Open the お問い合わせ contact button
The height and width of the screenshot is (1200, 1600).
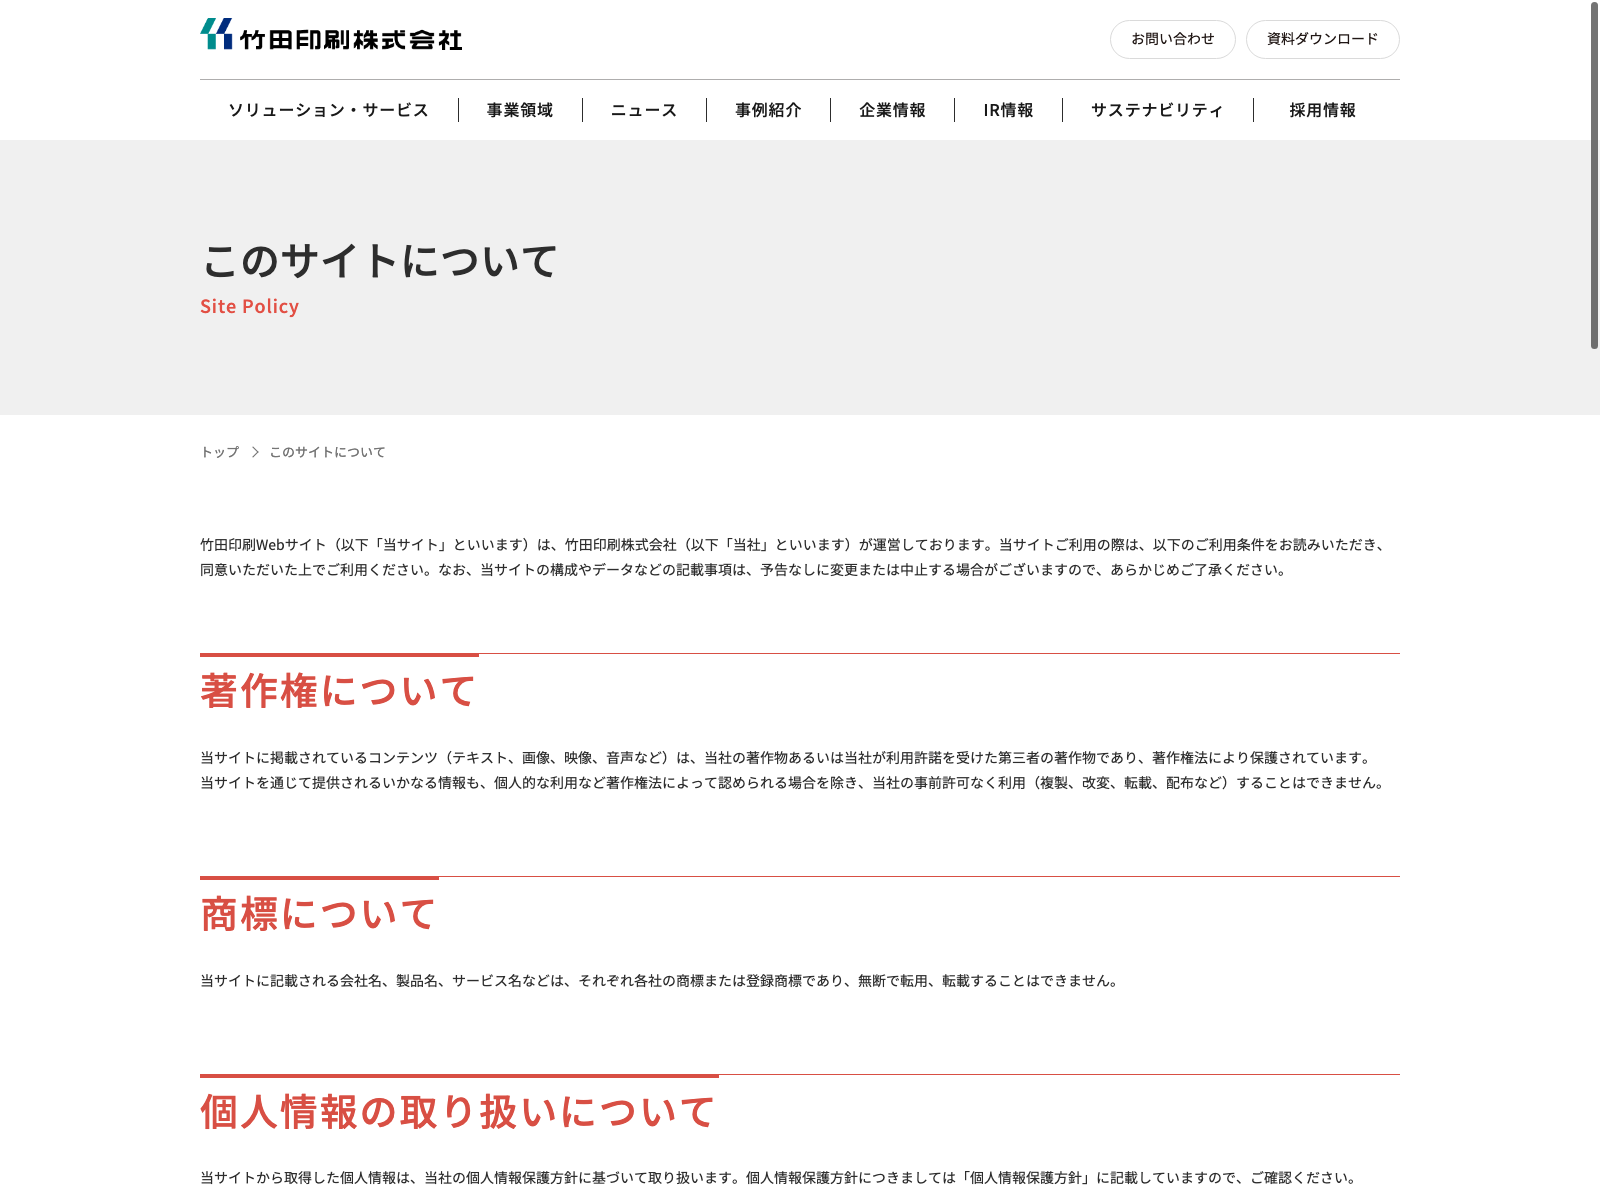pyautogui.click(x=1172, y=40)
